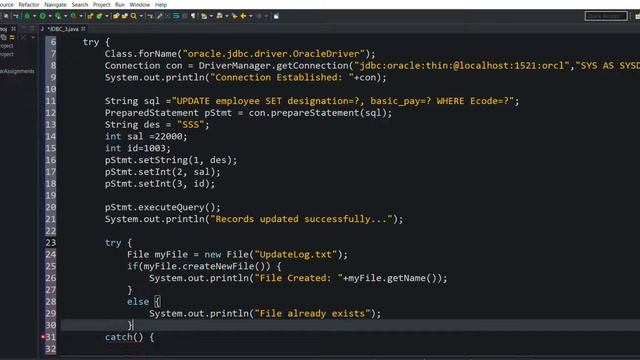Image resolution: width=640 pixels, height=360 pixels.
Task: Click the 'File already exists' string
Action: [312, 313]
